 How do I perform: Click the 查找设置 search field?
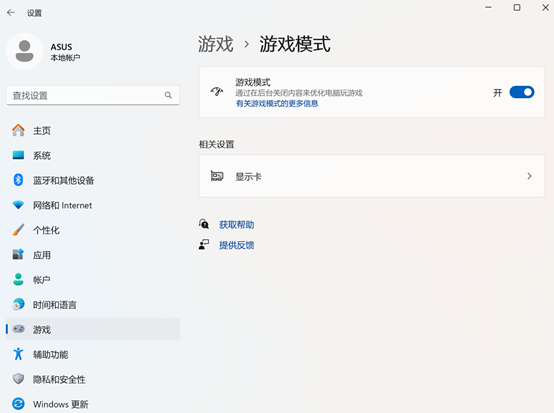93,95
